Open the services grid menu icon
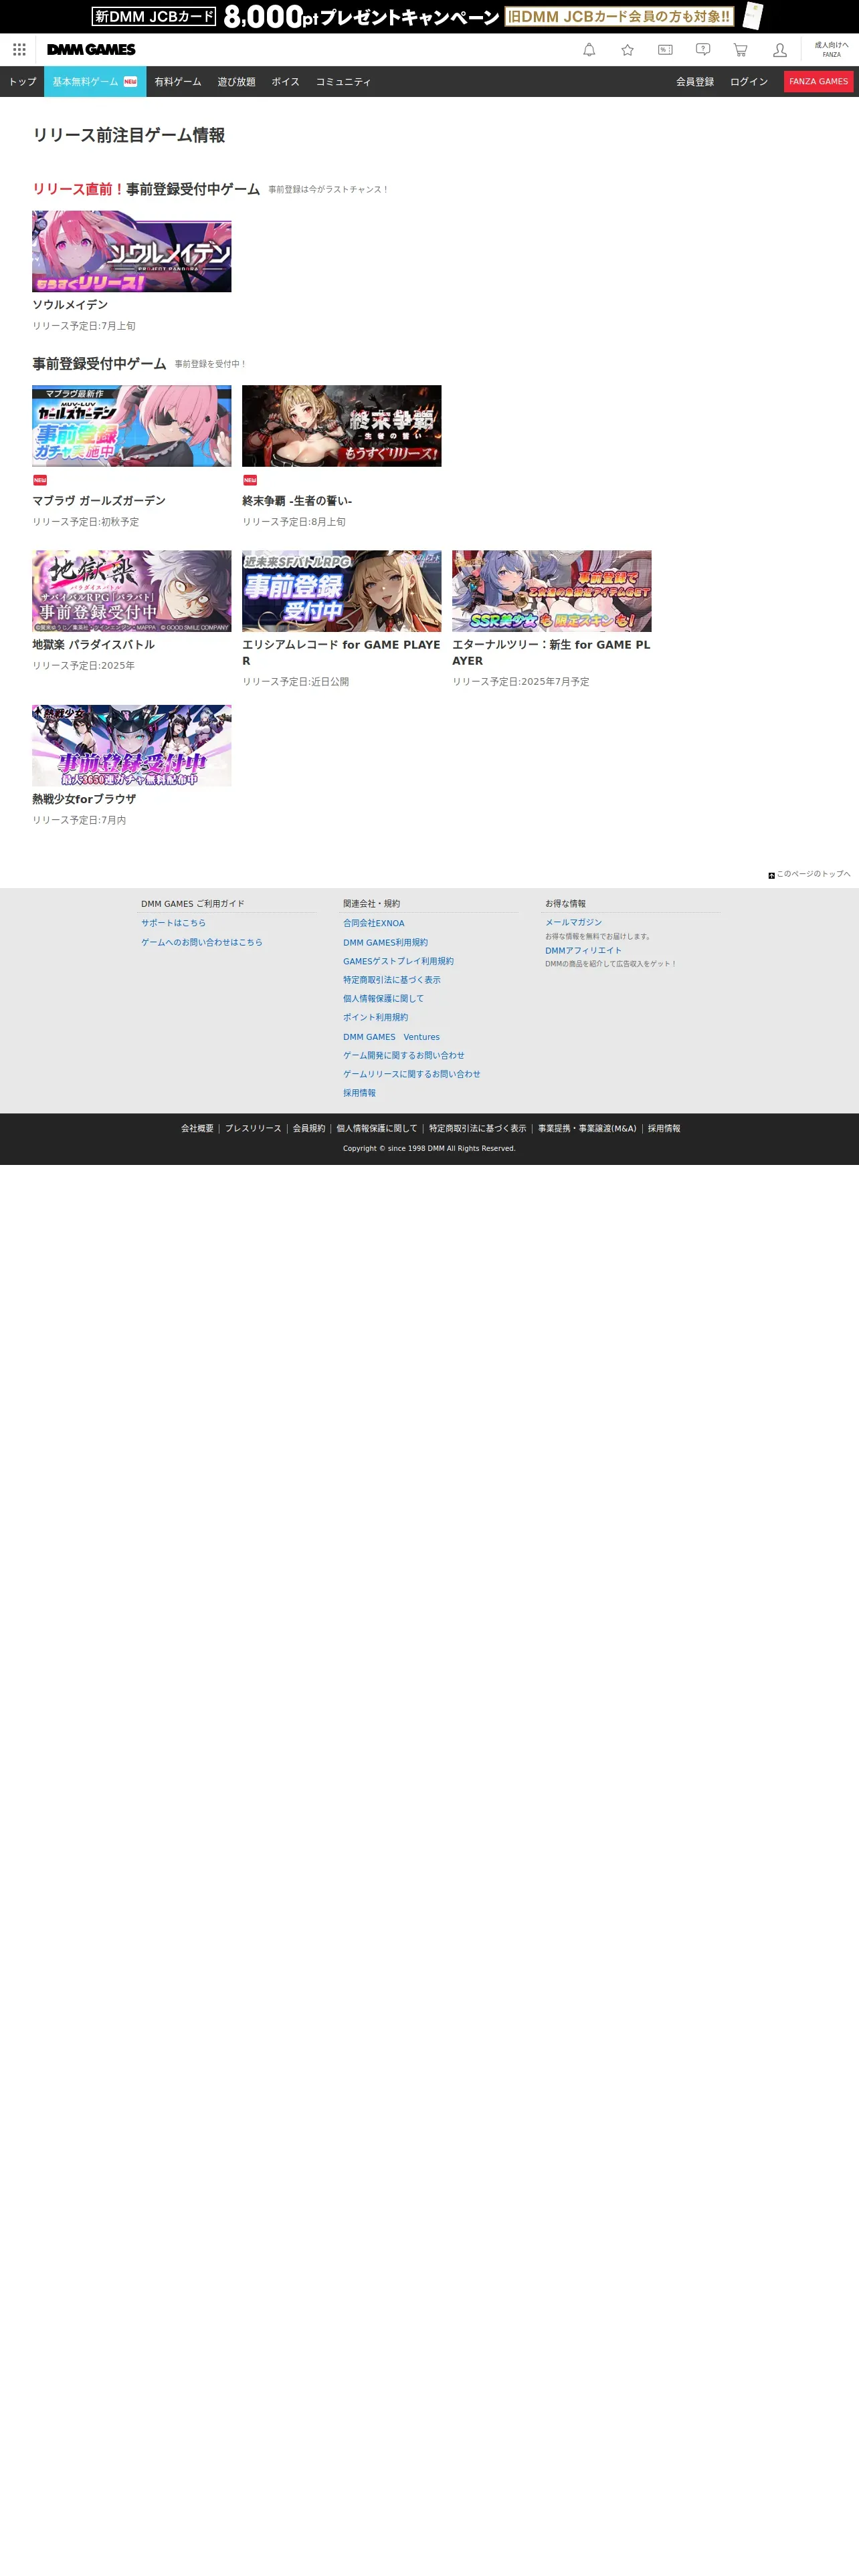The width and height of the screenshot is (859, 2576). click(19, 50)
